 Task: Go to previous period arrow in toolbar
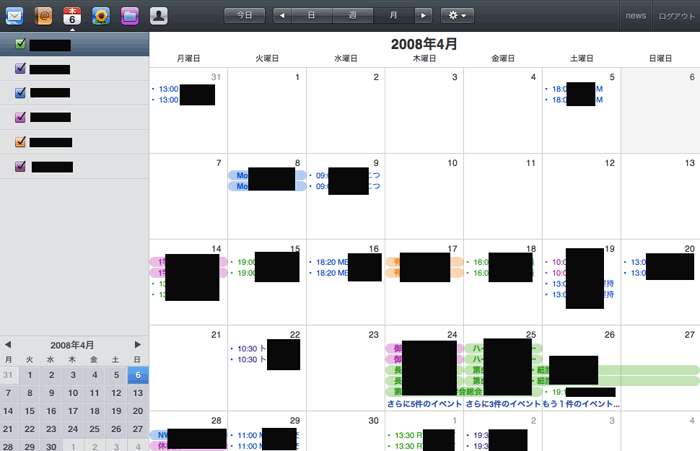click(x=282, y=15)
